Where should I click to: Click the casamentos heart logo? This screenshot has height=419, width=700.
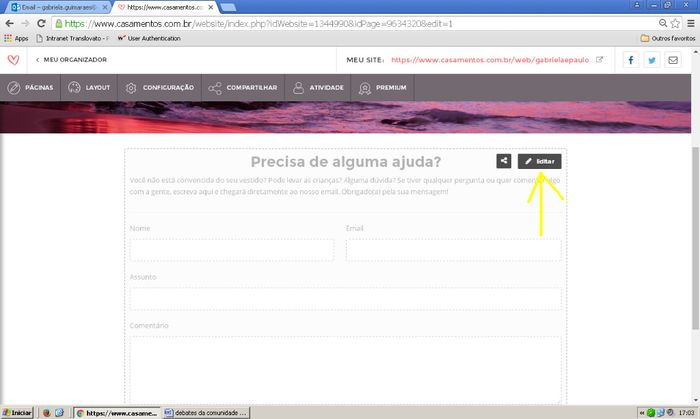[13, 60]
